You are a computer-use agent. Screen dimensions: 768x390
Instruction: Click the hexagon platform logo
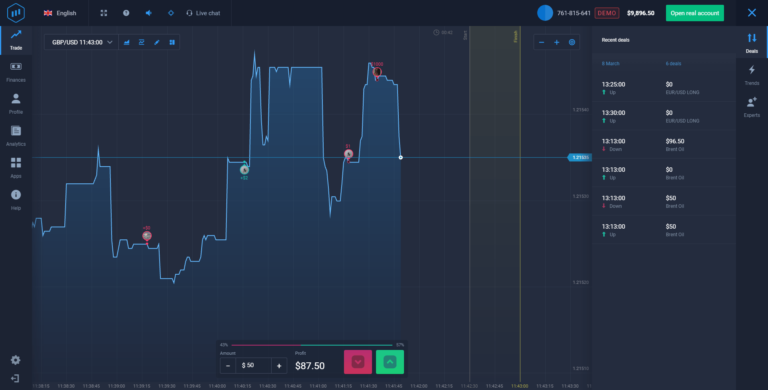click(16, 13)
